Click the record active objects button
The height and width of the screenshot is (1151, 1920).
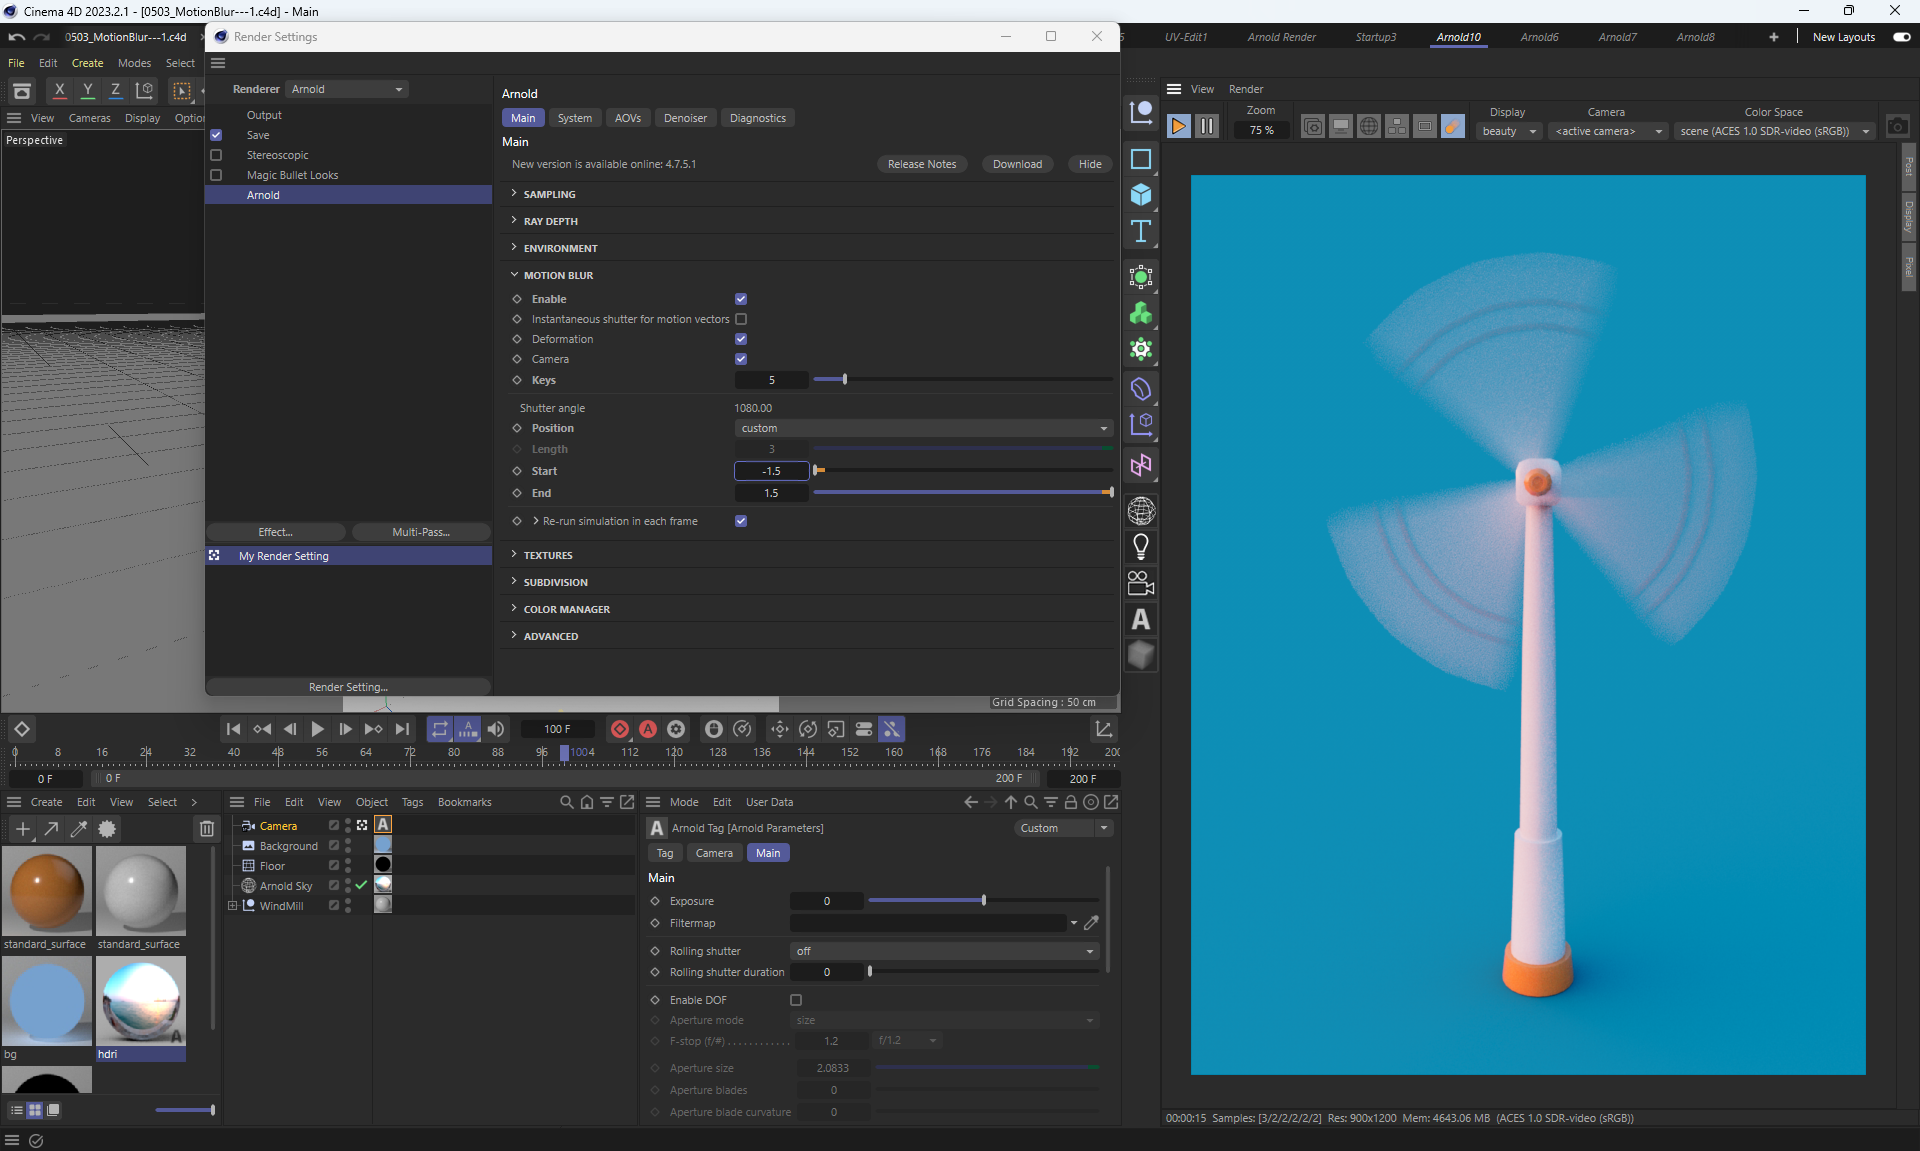pyautogui.click(x=620, y=729)
